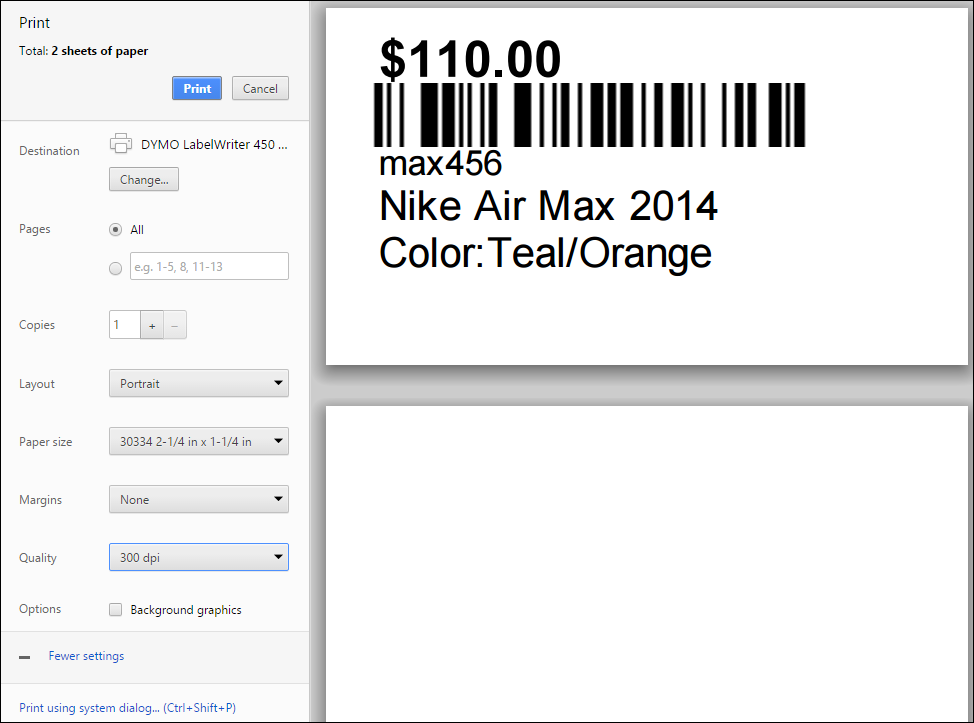This screenshot has height=723, width=974.
Task: Open the Layout Portrait dropdown
Action: click(199, 383)
